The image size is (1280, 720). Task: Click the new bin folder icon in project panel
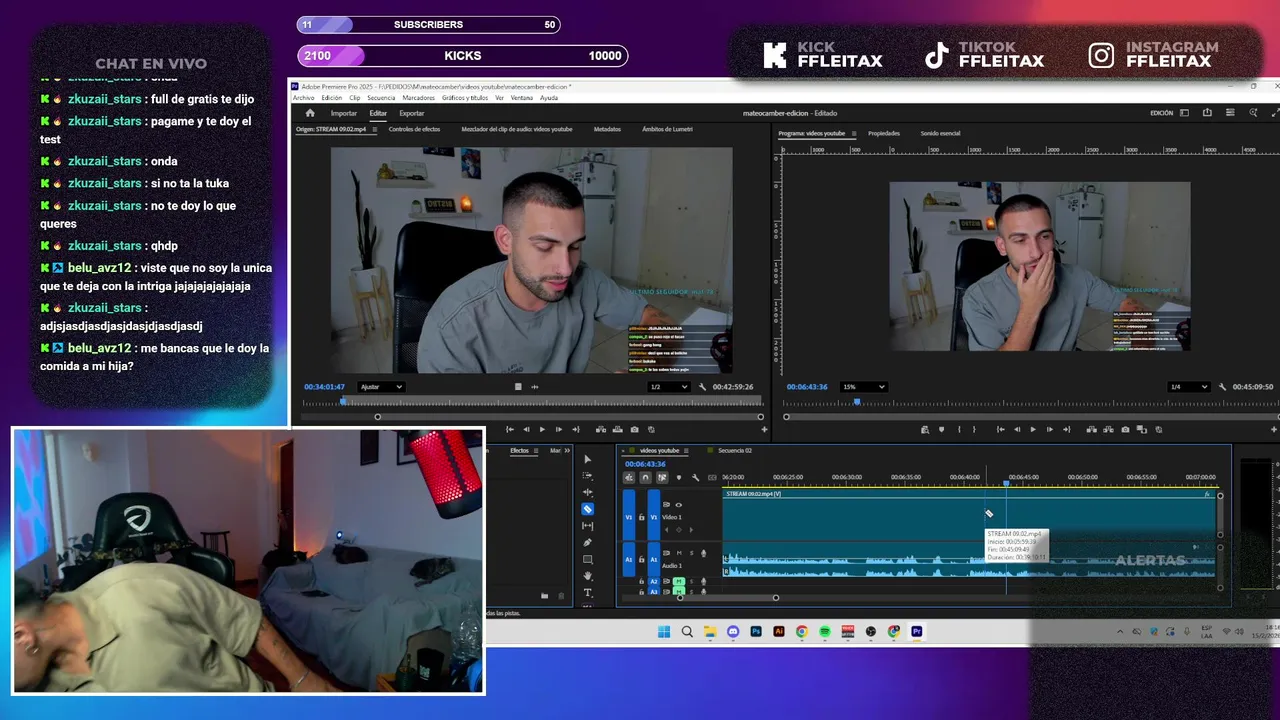544,596
